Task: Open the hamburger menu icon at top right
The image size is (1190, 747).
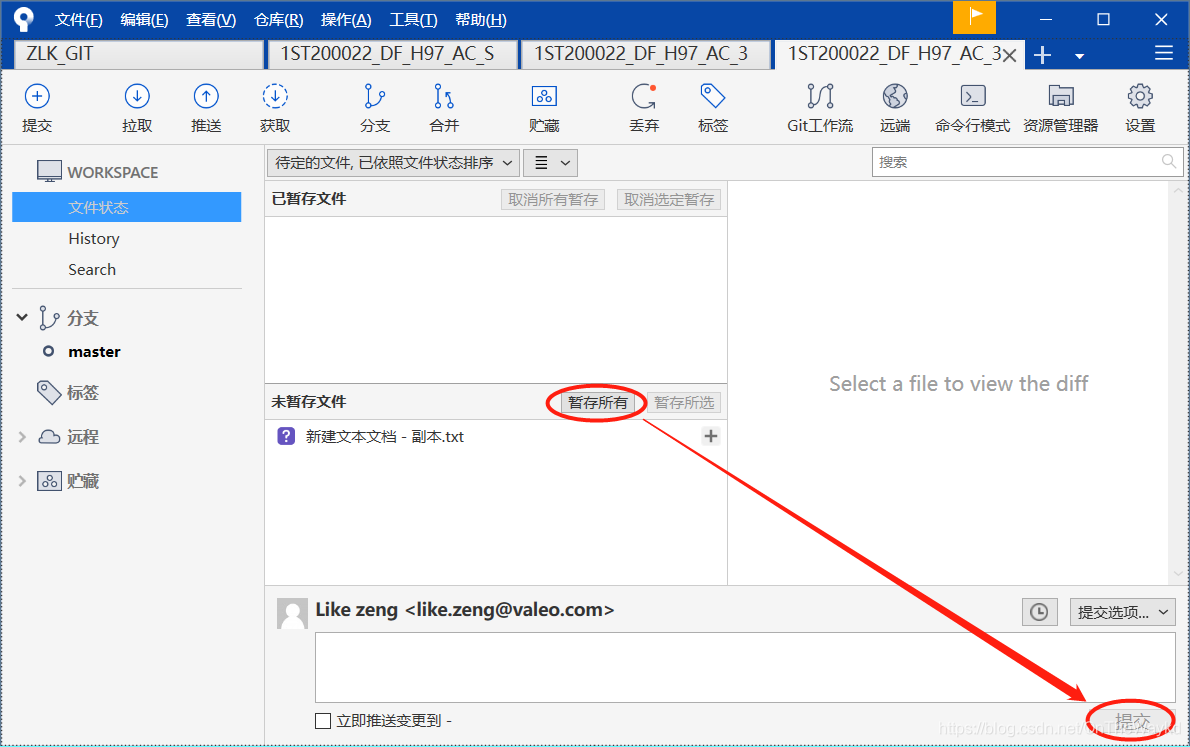Action: click(x=1163, y=53)
